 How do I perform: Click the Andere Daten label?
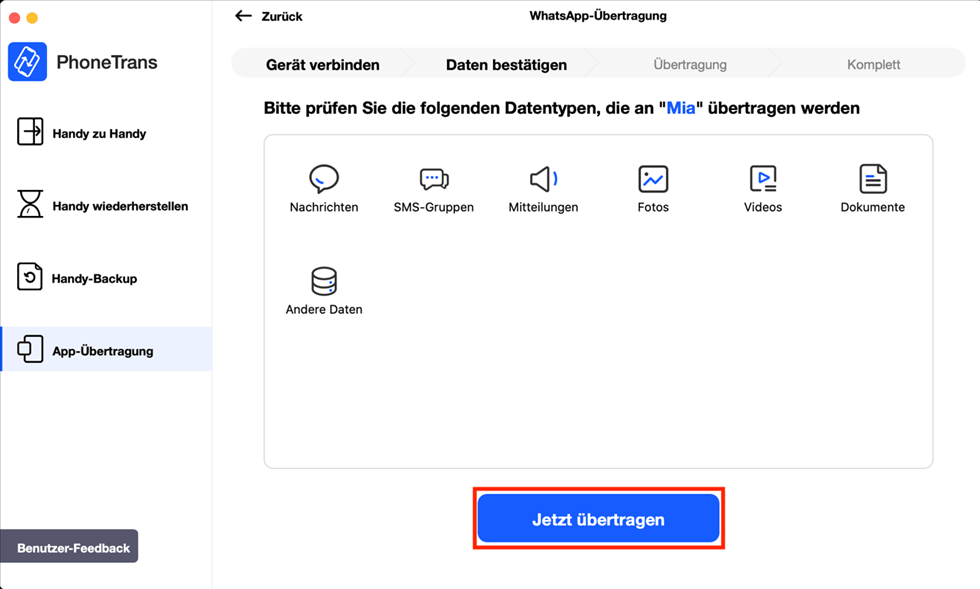(324, 310)
